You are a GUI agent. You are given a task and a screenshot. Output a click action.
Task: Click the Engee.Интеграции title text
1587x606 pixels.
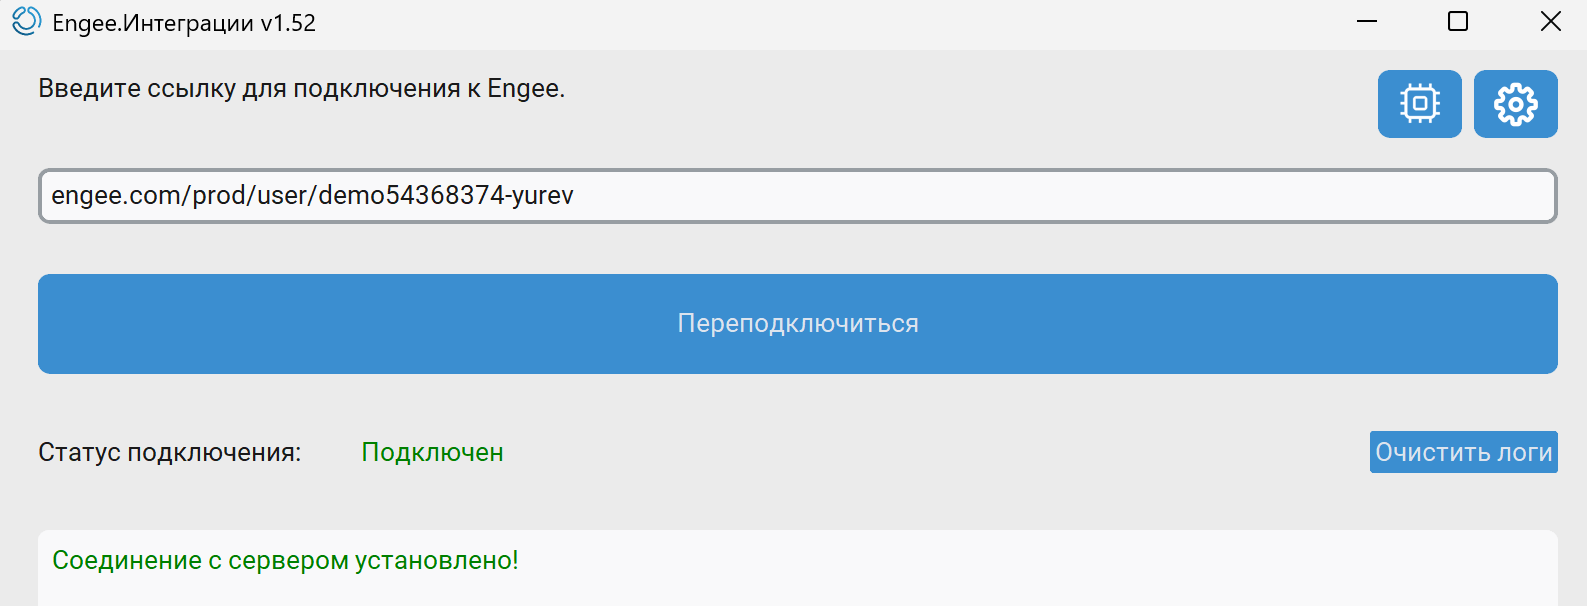(153, 23)
